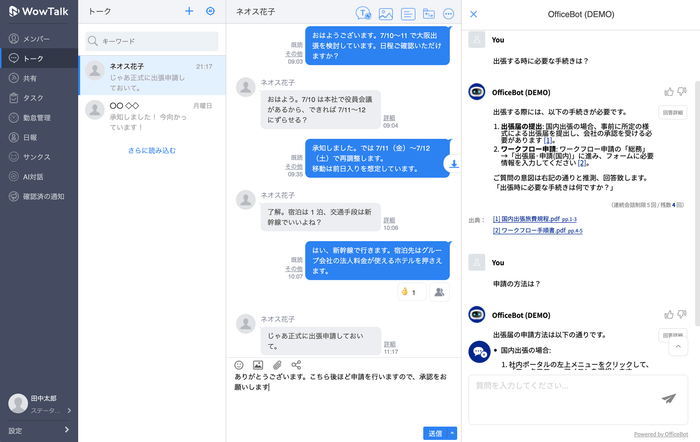Click さらに読み込む to load more talks
700x442 pixels.
point(152,150)
